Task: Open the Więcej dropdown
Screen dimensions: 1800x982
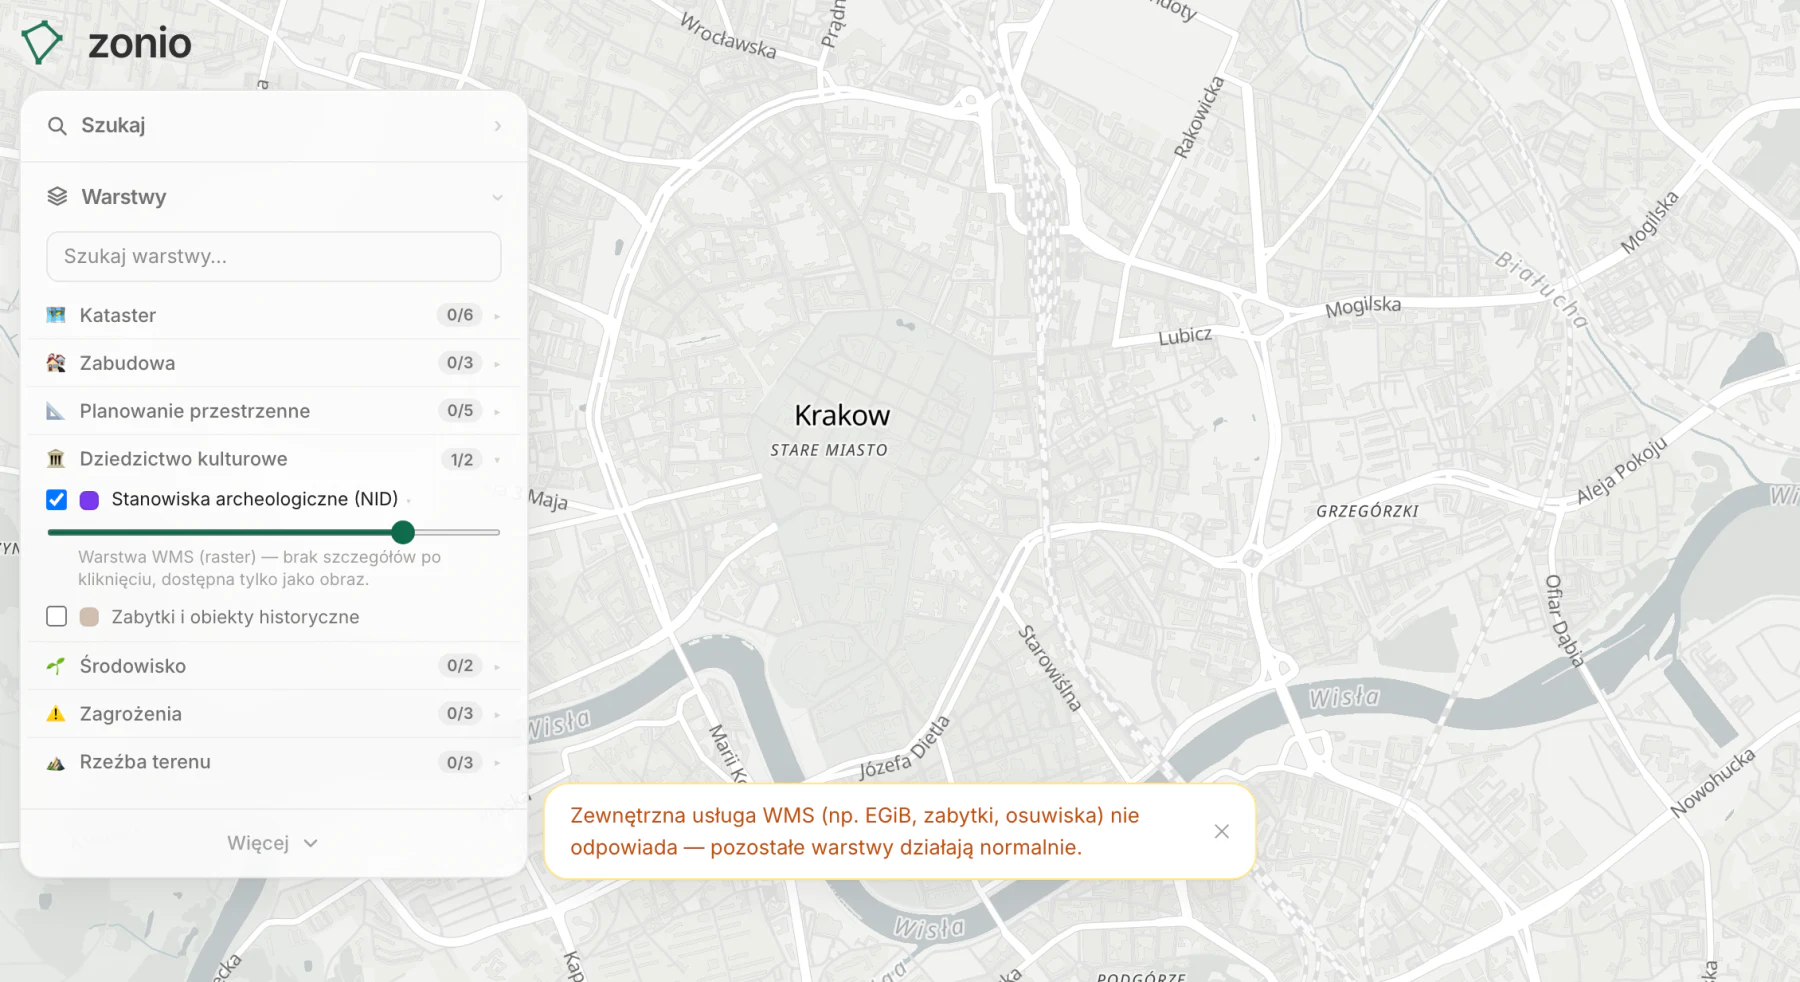Action: pyautogui.click(x=273, y=843)
